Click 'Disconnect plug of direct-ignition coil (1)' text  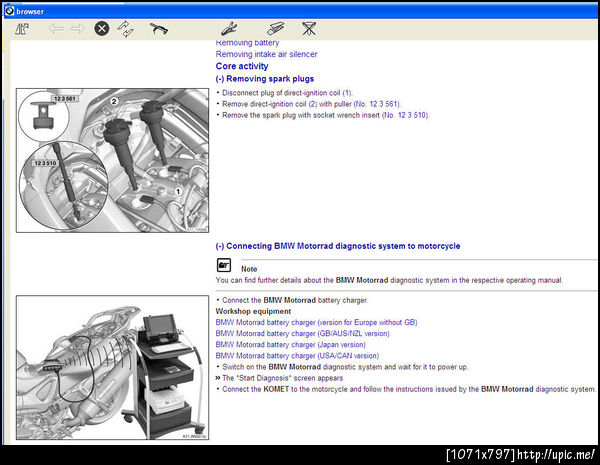(287, 93)
